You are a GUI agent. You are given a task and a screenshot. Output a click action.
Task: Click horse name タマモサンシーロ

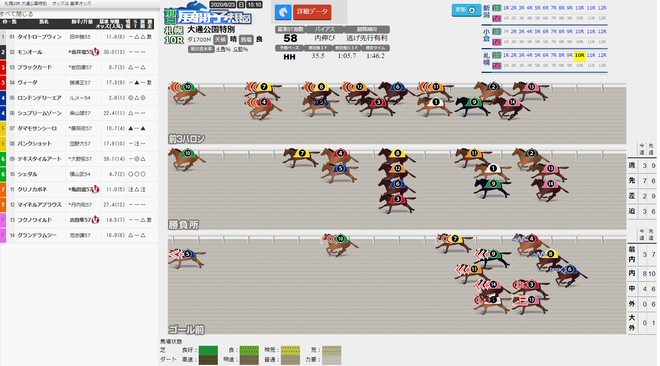(37, 128)
